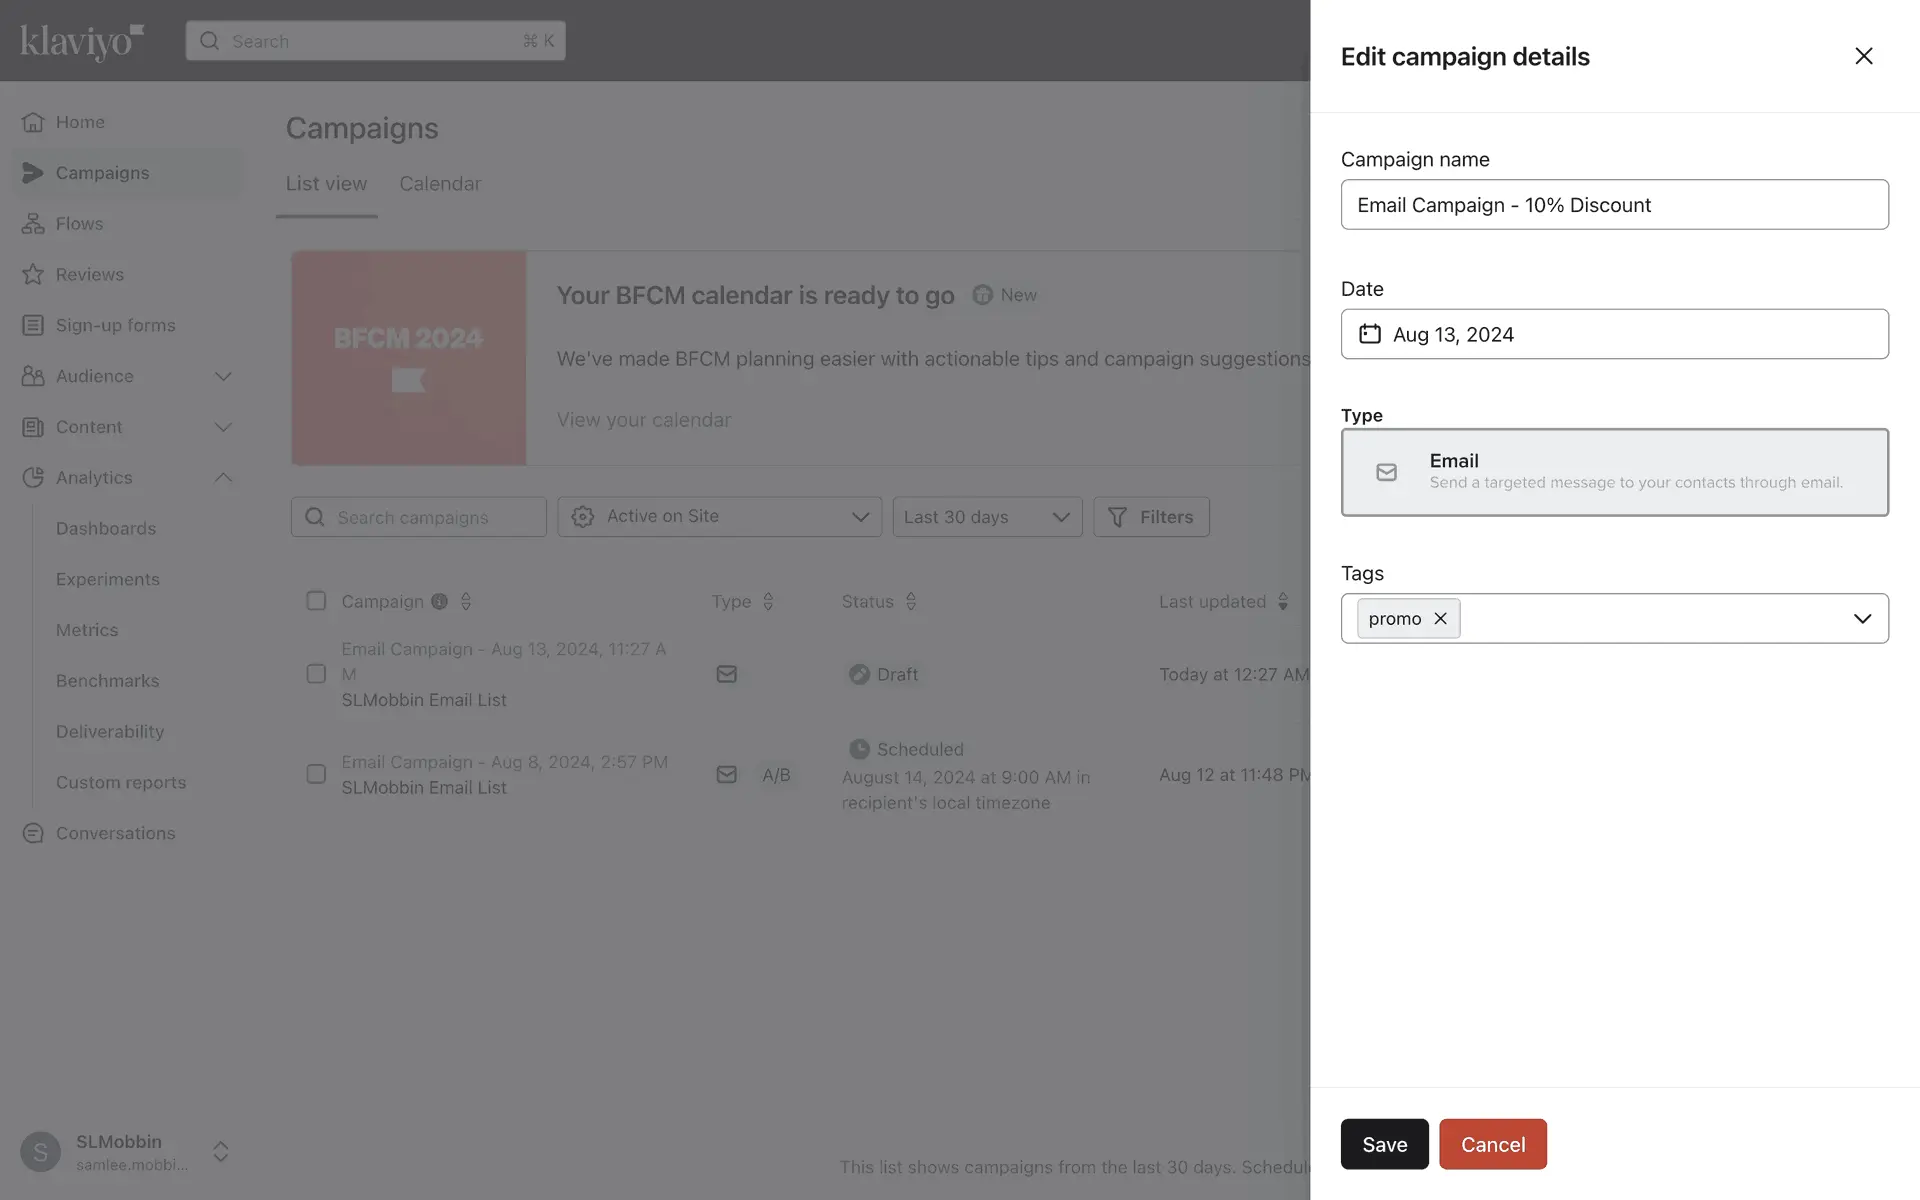
Task: Check the Aug 13 draft campaign checkbox
Action: coord(316,674)
